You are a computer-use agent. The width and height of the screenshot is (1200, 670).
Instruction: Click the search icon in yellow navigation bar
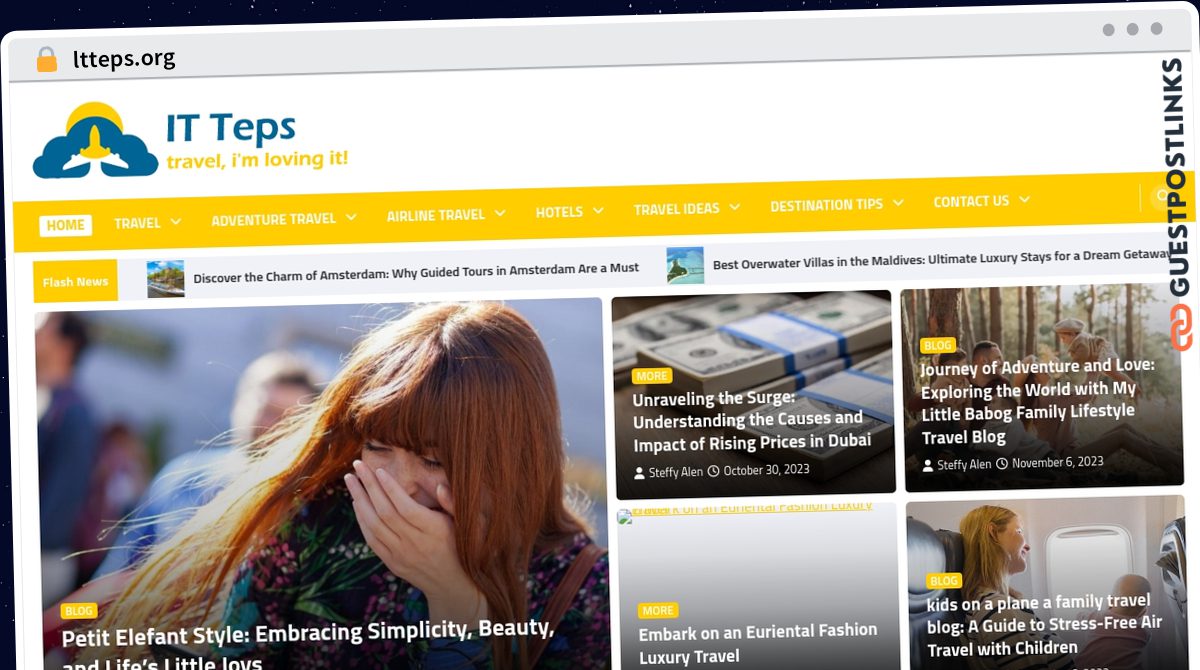pos(1162,197)
